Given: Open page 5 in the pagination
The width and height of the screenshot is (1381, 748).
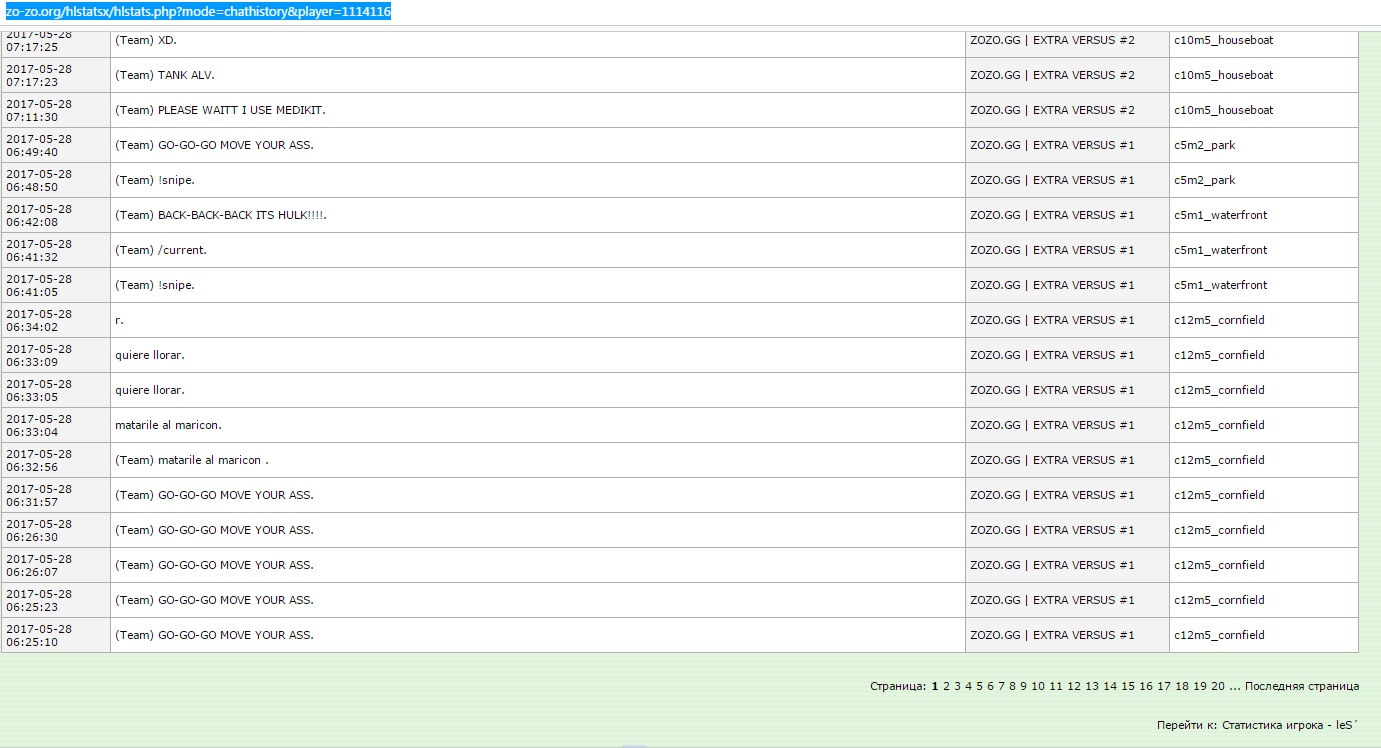Looking at the screenshot, I should (x=979, y=686).
